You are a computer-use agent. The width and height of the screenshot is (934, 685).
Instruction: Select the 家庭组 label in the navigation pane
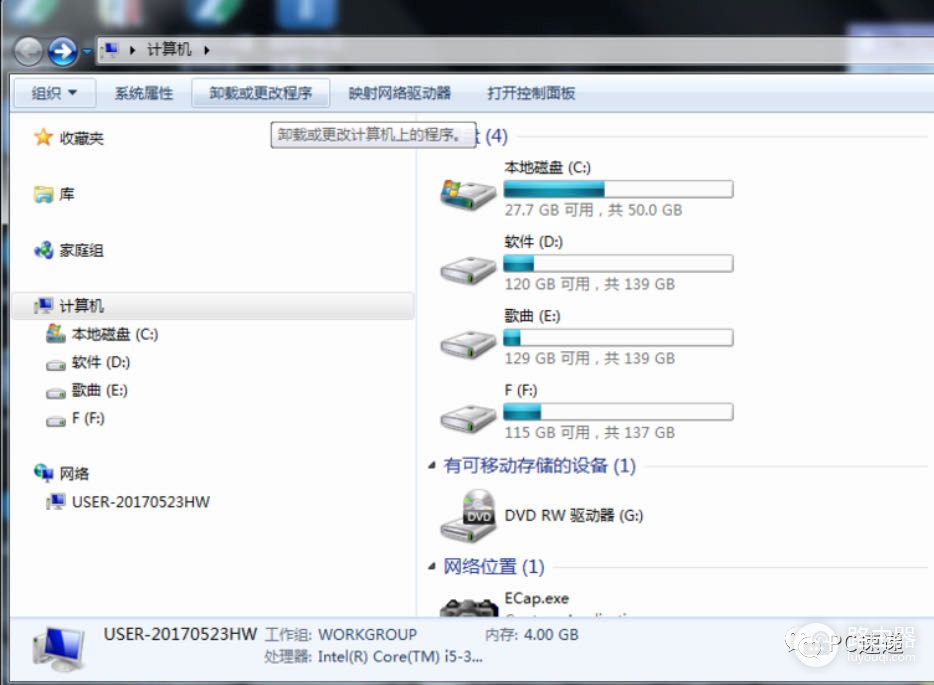(x=82, y=250)
